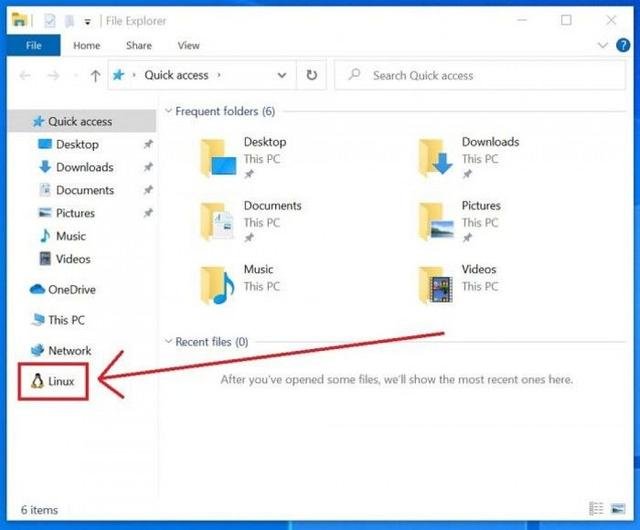Expand the ribbon with the chevron
This screenshot has height=530, width=640.
602,45
